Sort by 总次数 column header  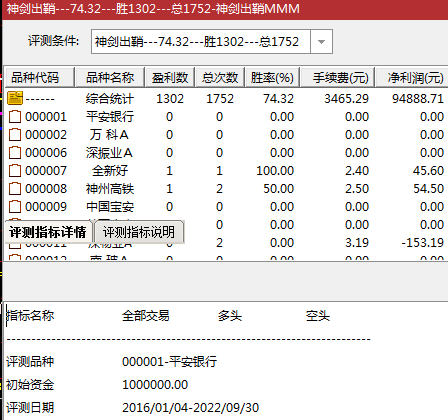[220, 77]
